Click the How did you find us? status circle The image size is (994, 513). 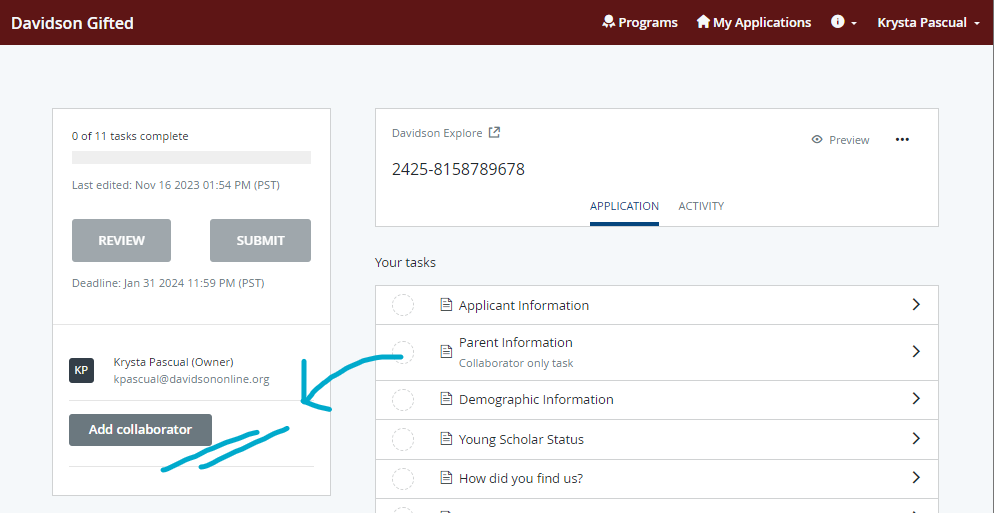pos(403,478)
